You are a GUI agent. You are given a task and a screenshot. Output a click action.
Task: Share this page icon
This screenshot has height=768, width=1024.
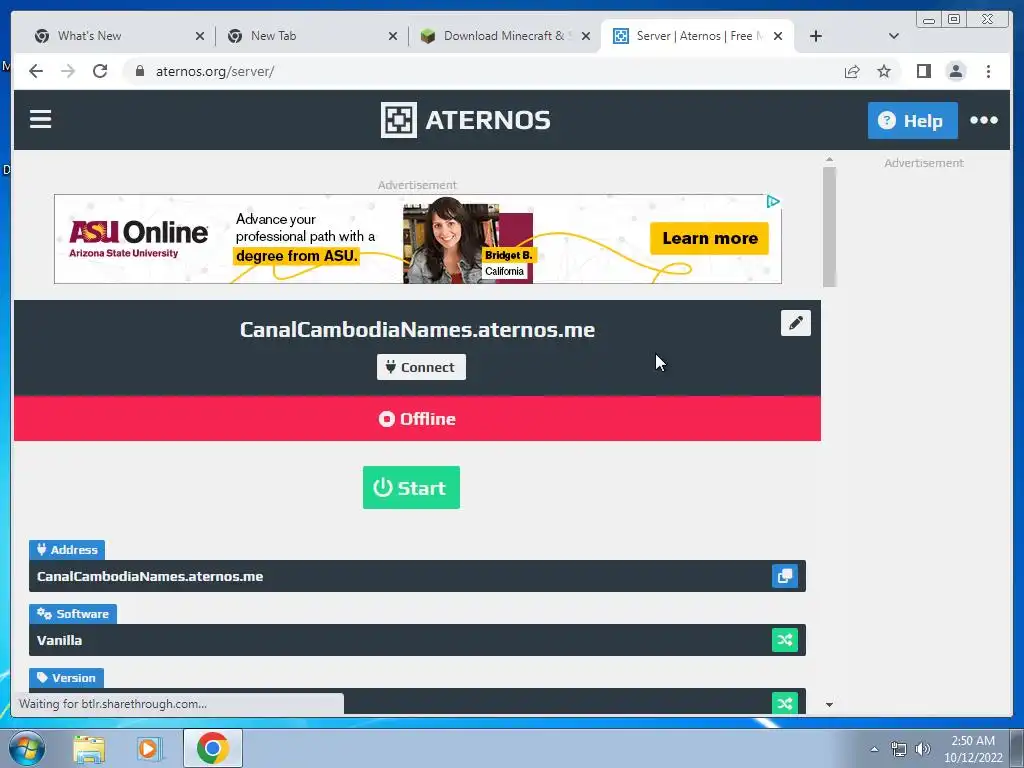pyautogui.click(x=852, y=71)
